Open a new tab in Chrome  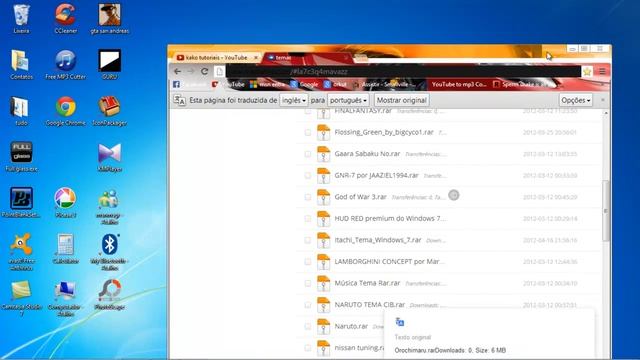(x=361, y=58)
